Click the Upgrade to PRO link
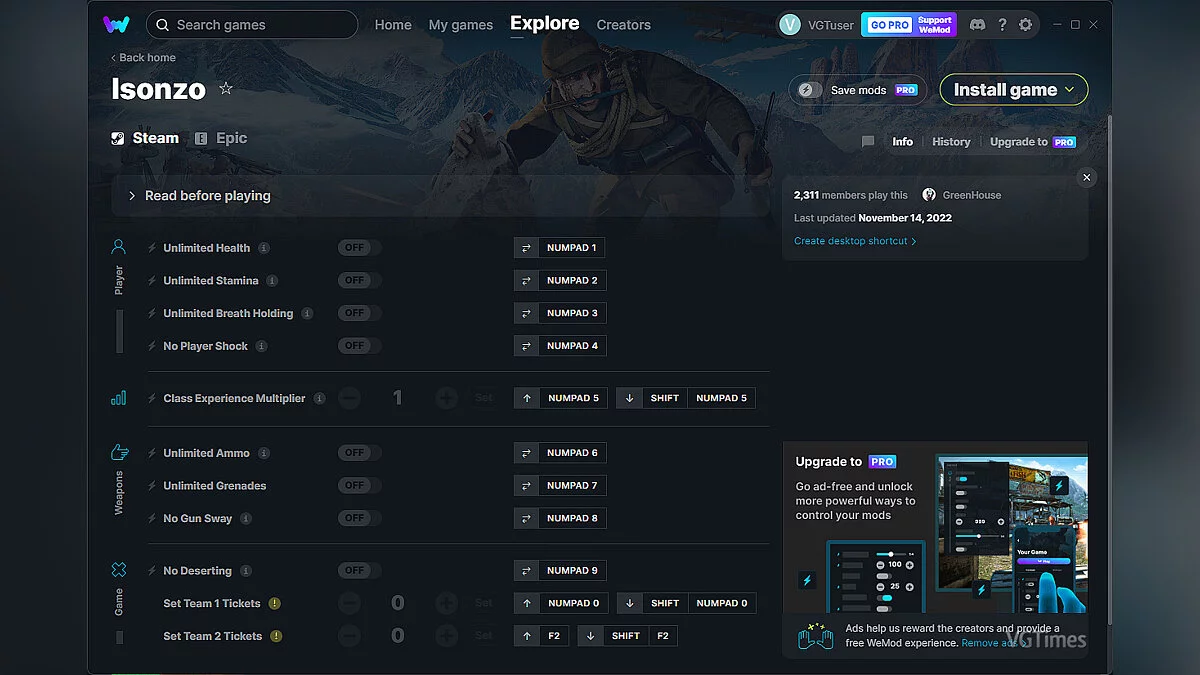 click(x=1033, y=142)
